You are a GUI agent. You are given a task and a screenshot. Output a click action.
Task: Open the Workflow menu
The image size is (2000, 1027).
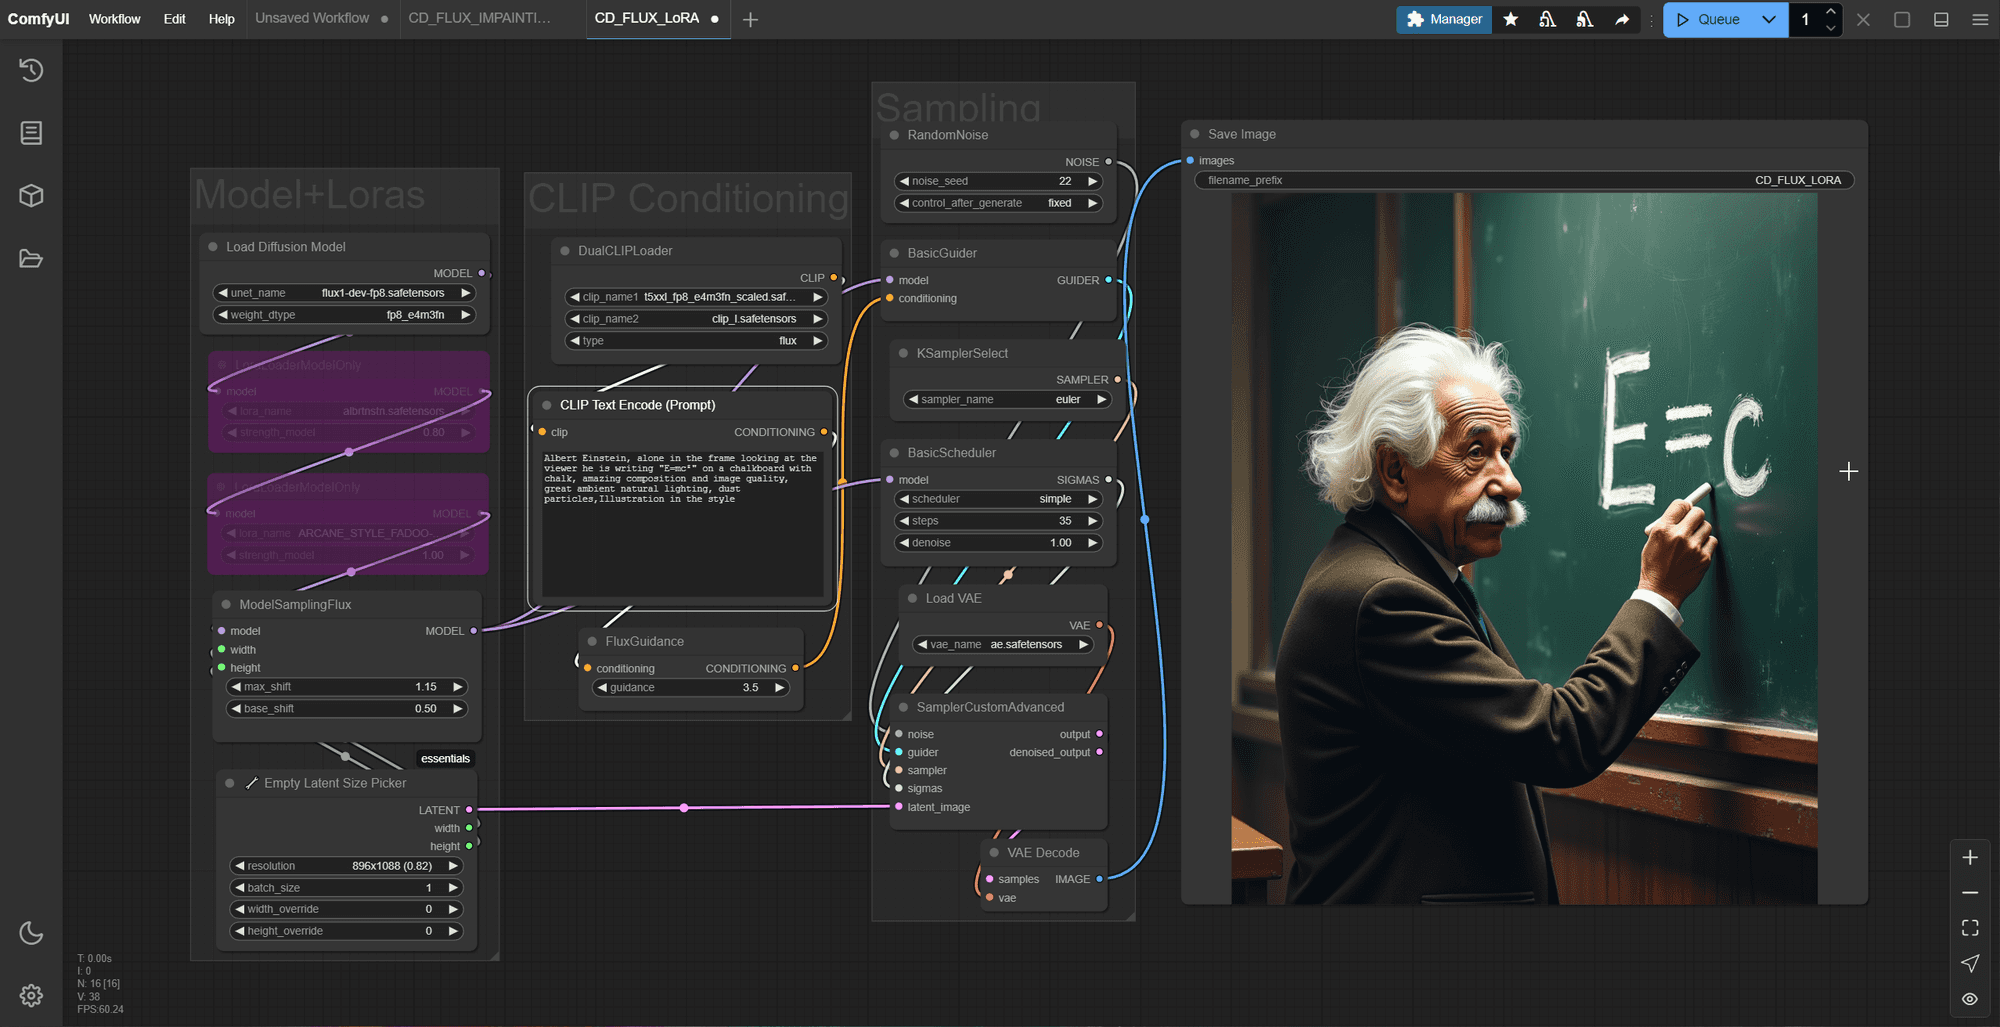(x=114, y=19)
